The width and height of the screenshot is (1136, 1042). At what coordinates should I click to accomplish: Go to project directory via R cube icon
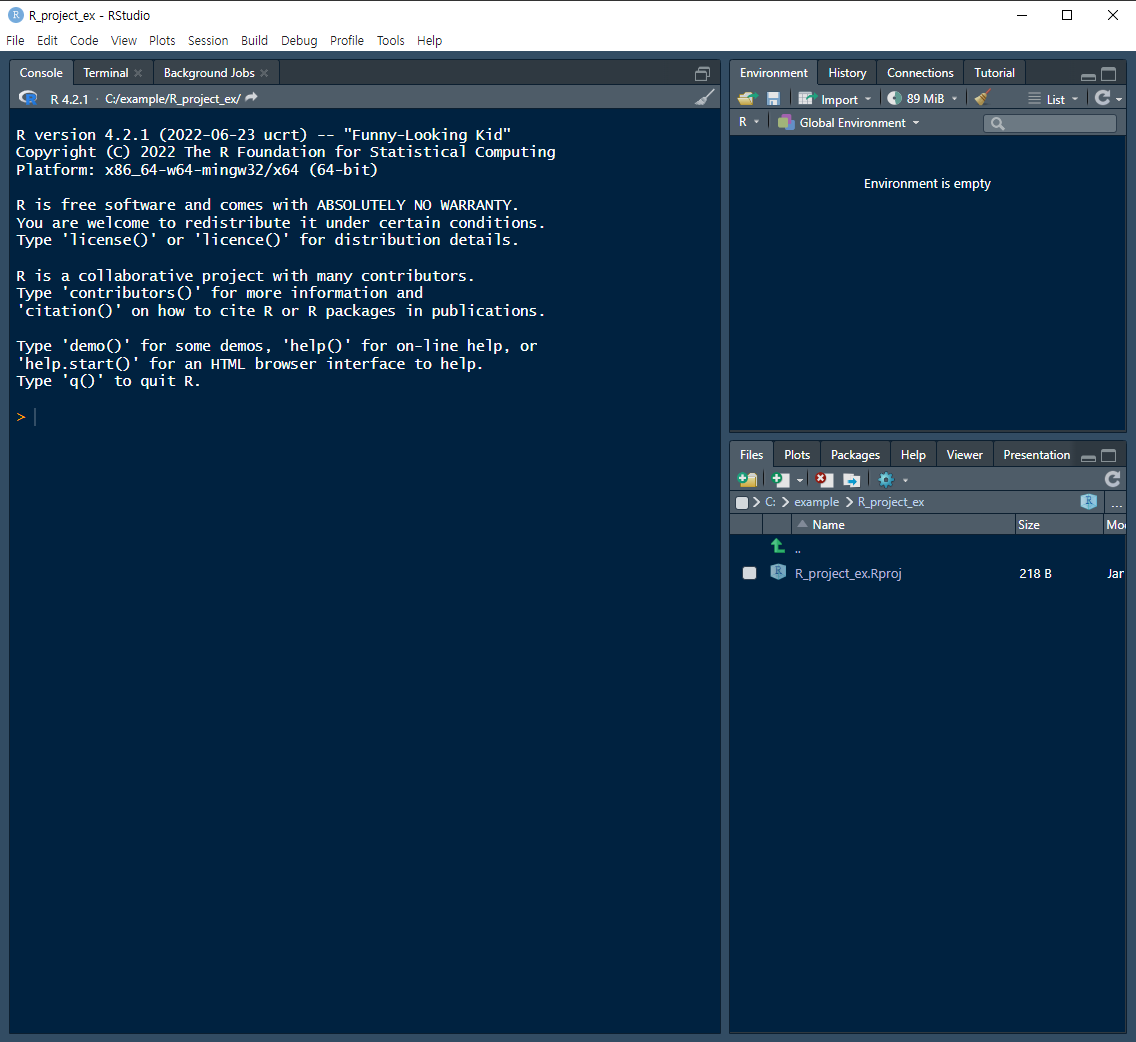pos(1088,501)
